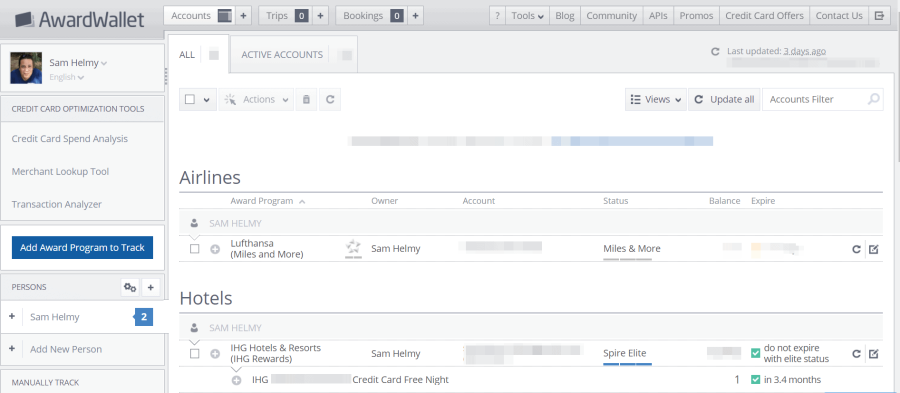The height and width of the screenshot is (393, 900).
Task: Expand Sam Helmy in Persons list
Action: [x=12, y=316]
